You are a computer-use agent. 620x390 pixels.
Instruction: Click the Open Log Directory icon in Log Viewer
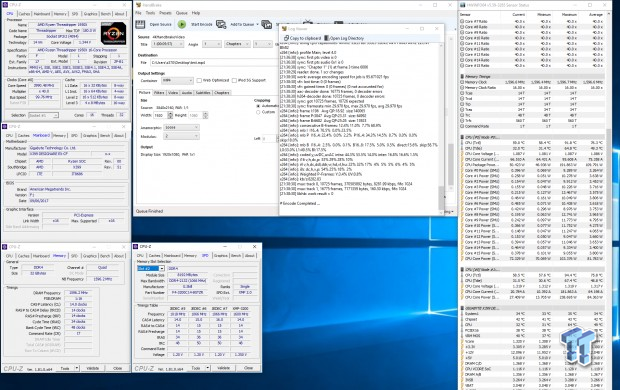(326, 38)
